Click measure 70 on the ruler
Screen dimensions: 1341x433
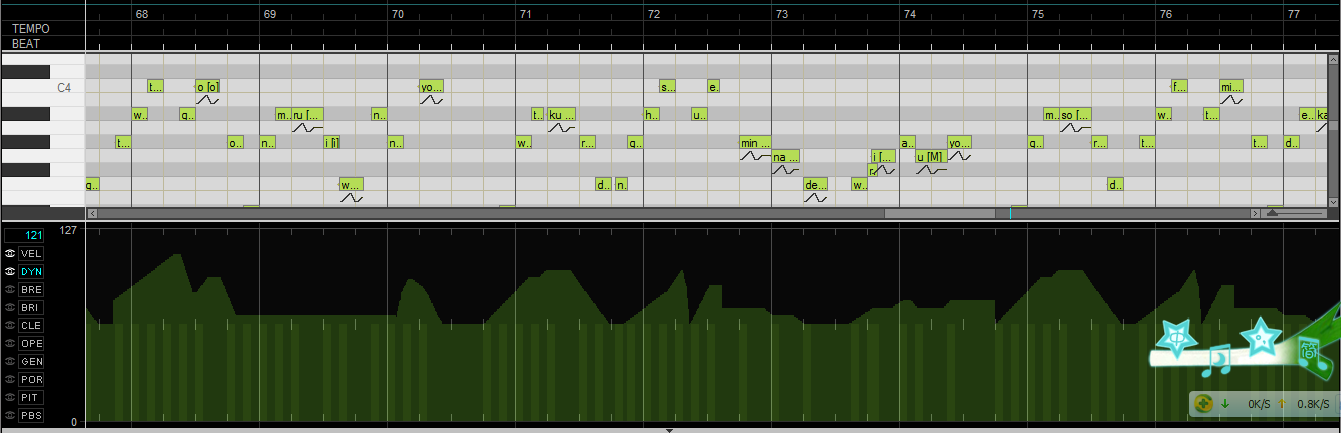pos(398,15)
